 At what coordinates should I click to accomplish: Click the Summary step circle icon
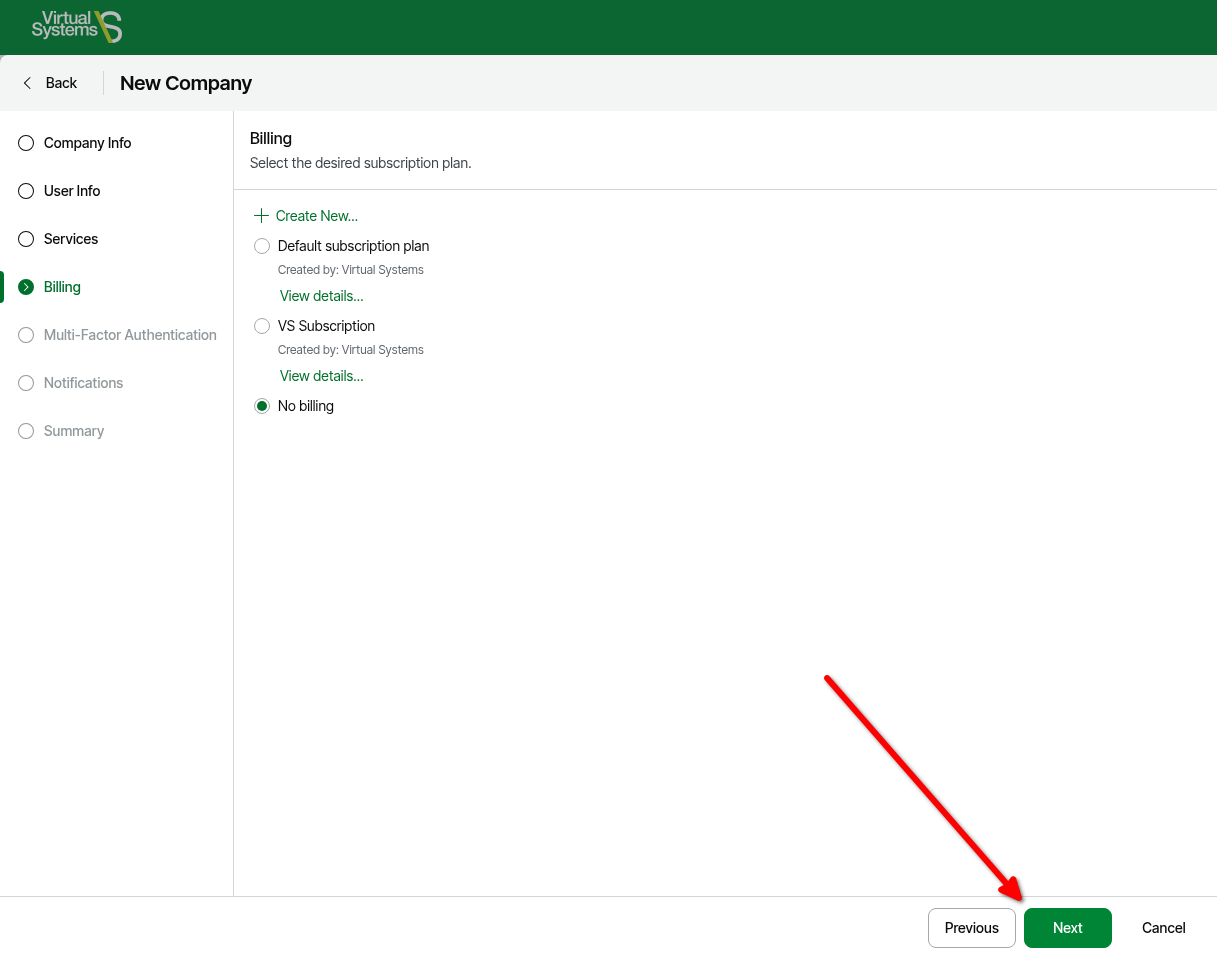(26, 431)
